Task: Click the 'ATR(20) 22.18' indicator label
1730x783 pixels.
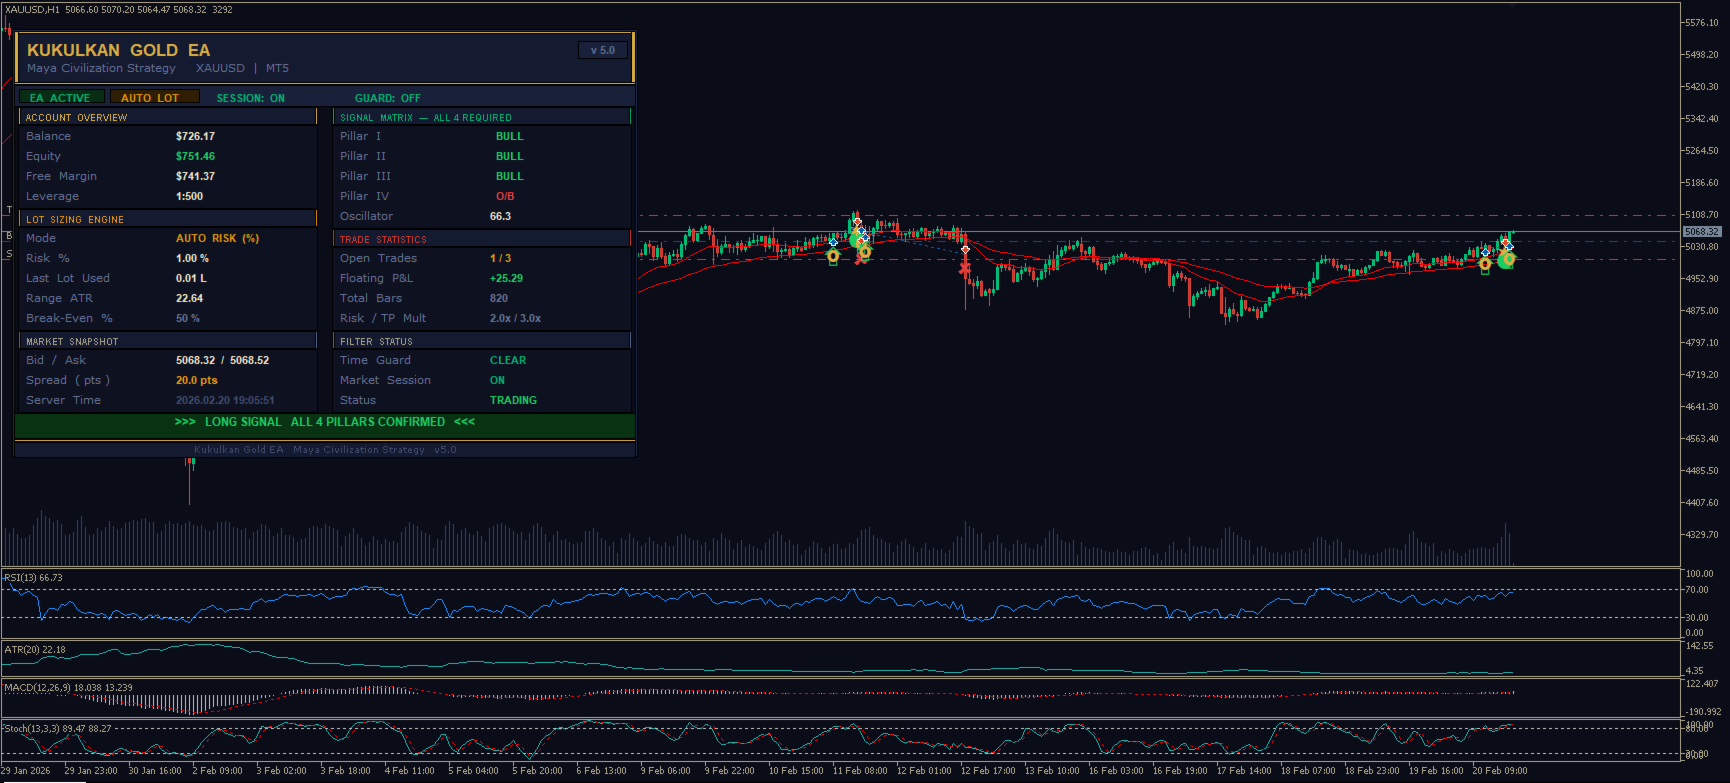Action: [x=35, y=650]
